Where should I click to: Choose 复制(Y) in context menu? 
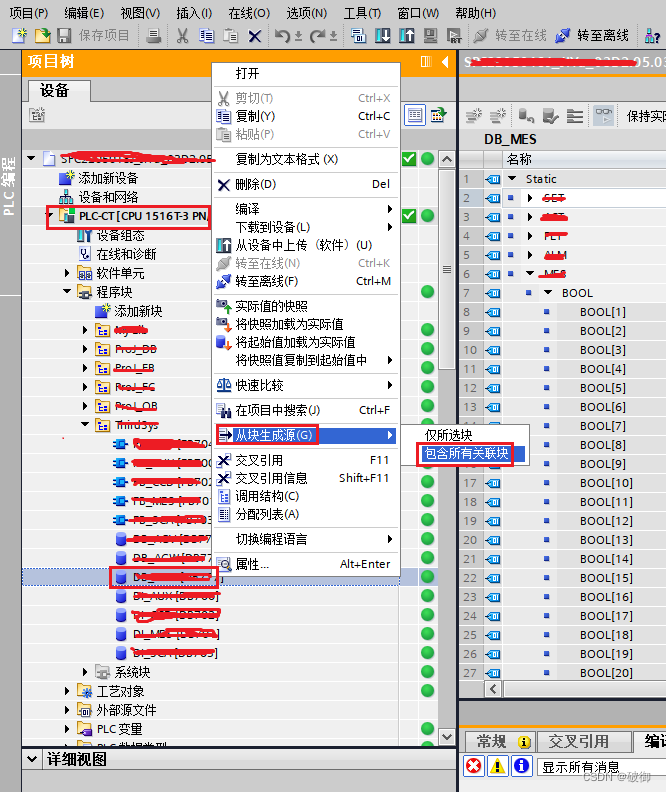click(306, 116)
